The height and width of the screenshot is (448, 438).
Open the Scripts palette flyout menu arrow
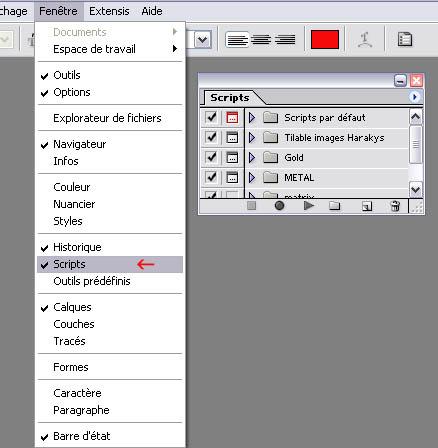tap(414, 97)
